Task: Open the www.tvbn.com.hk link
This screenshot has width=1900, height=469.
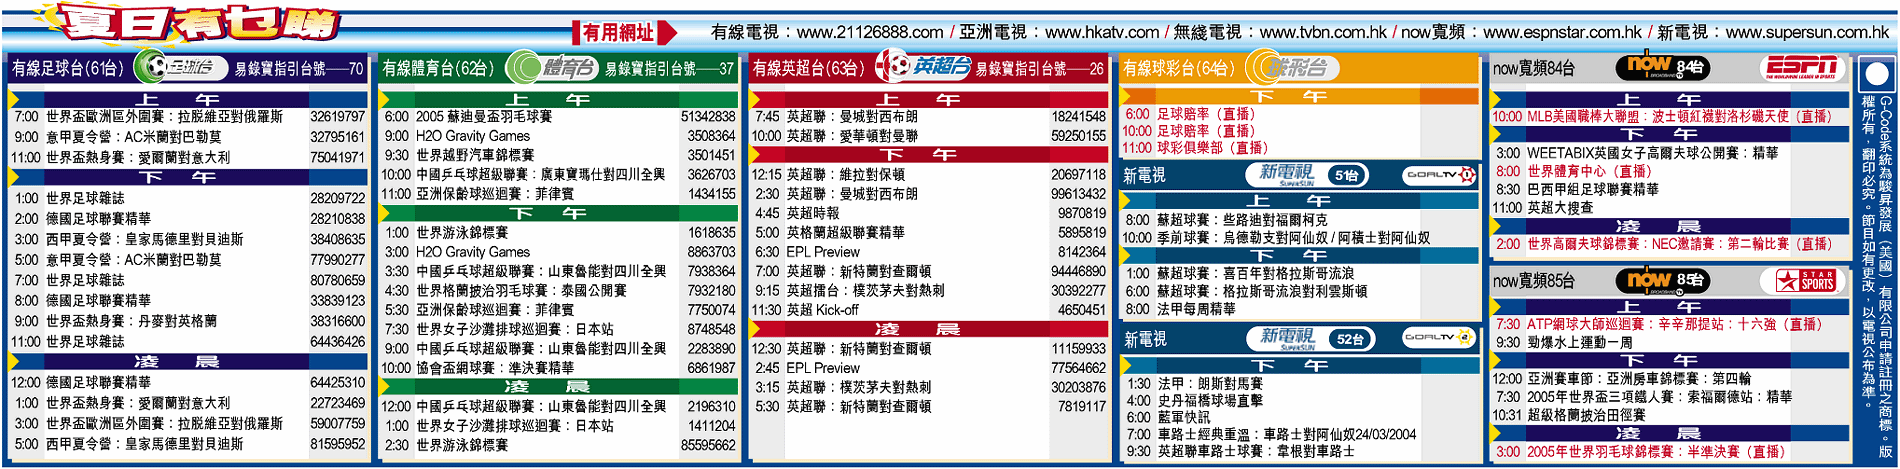Action: (x=1323, y=32)
